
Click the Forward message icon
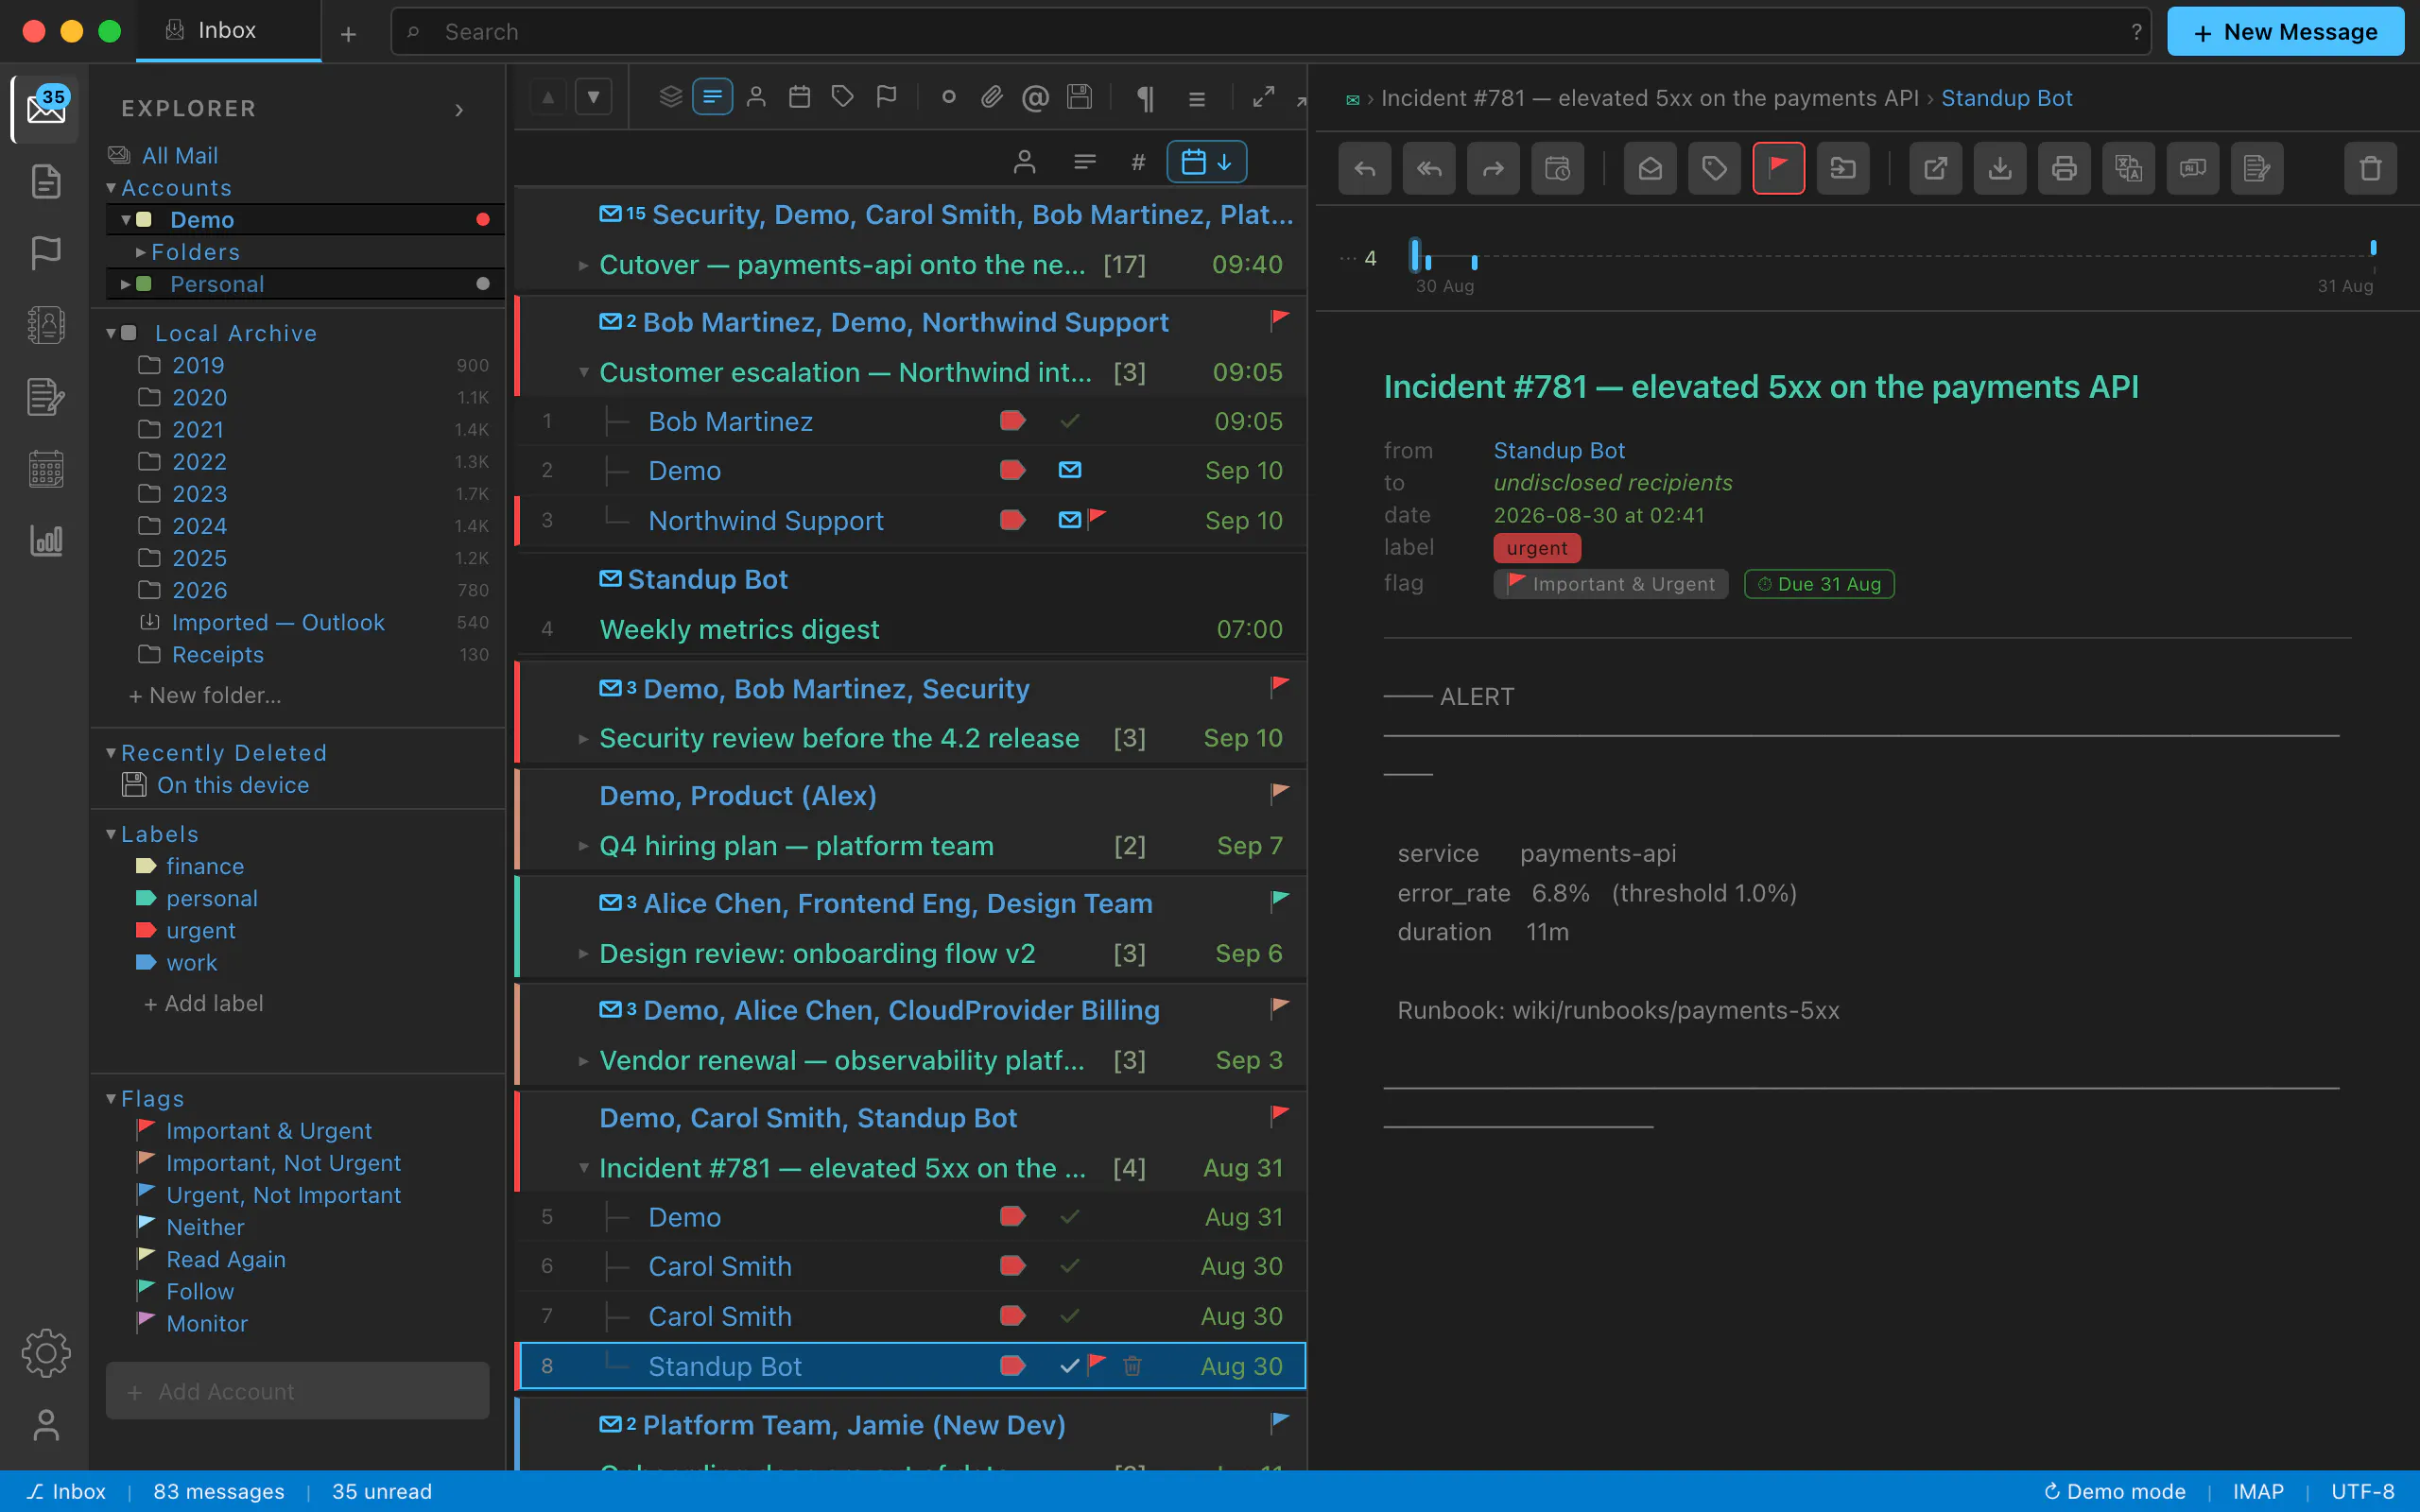pos(1492,168)
